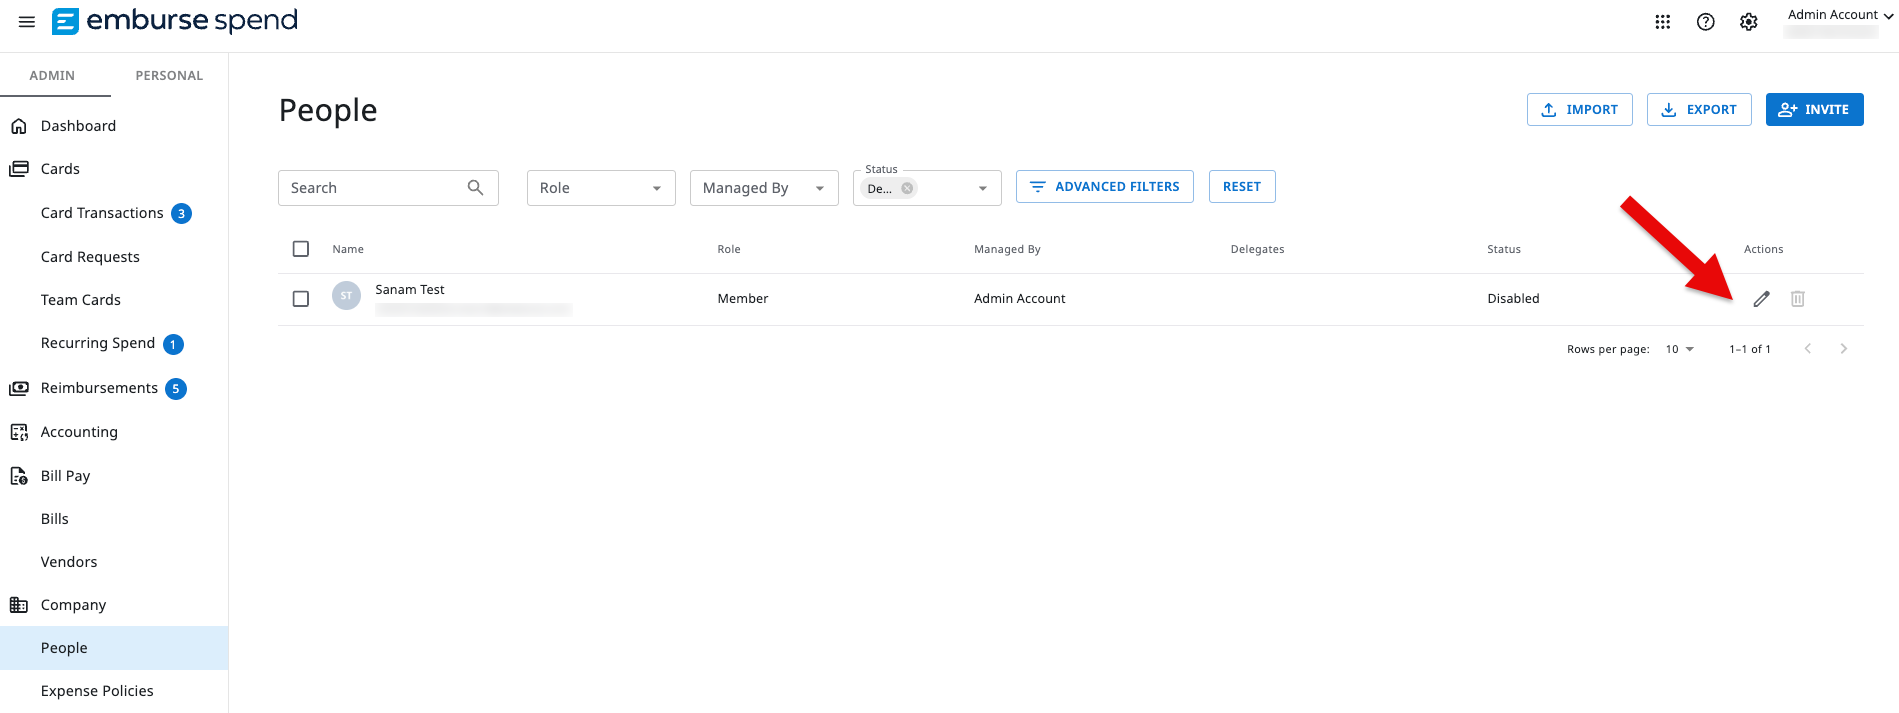
Task: Click the Reset filters button
Action: 1241,187
